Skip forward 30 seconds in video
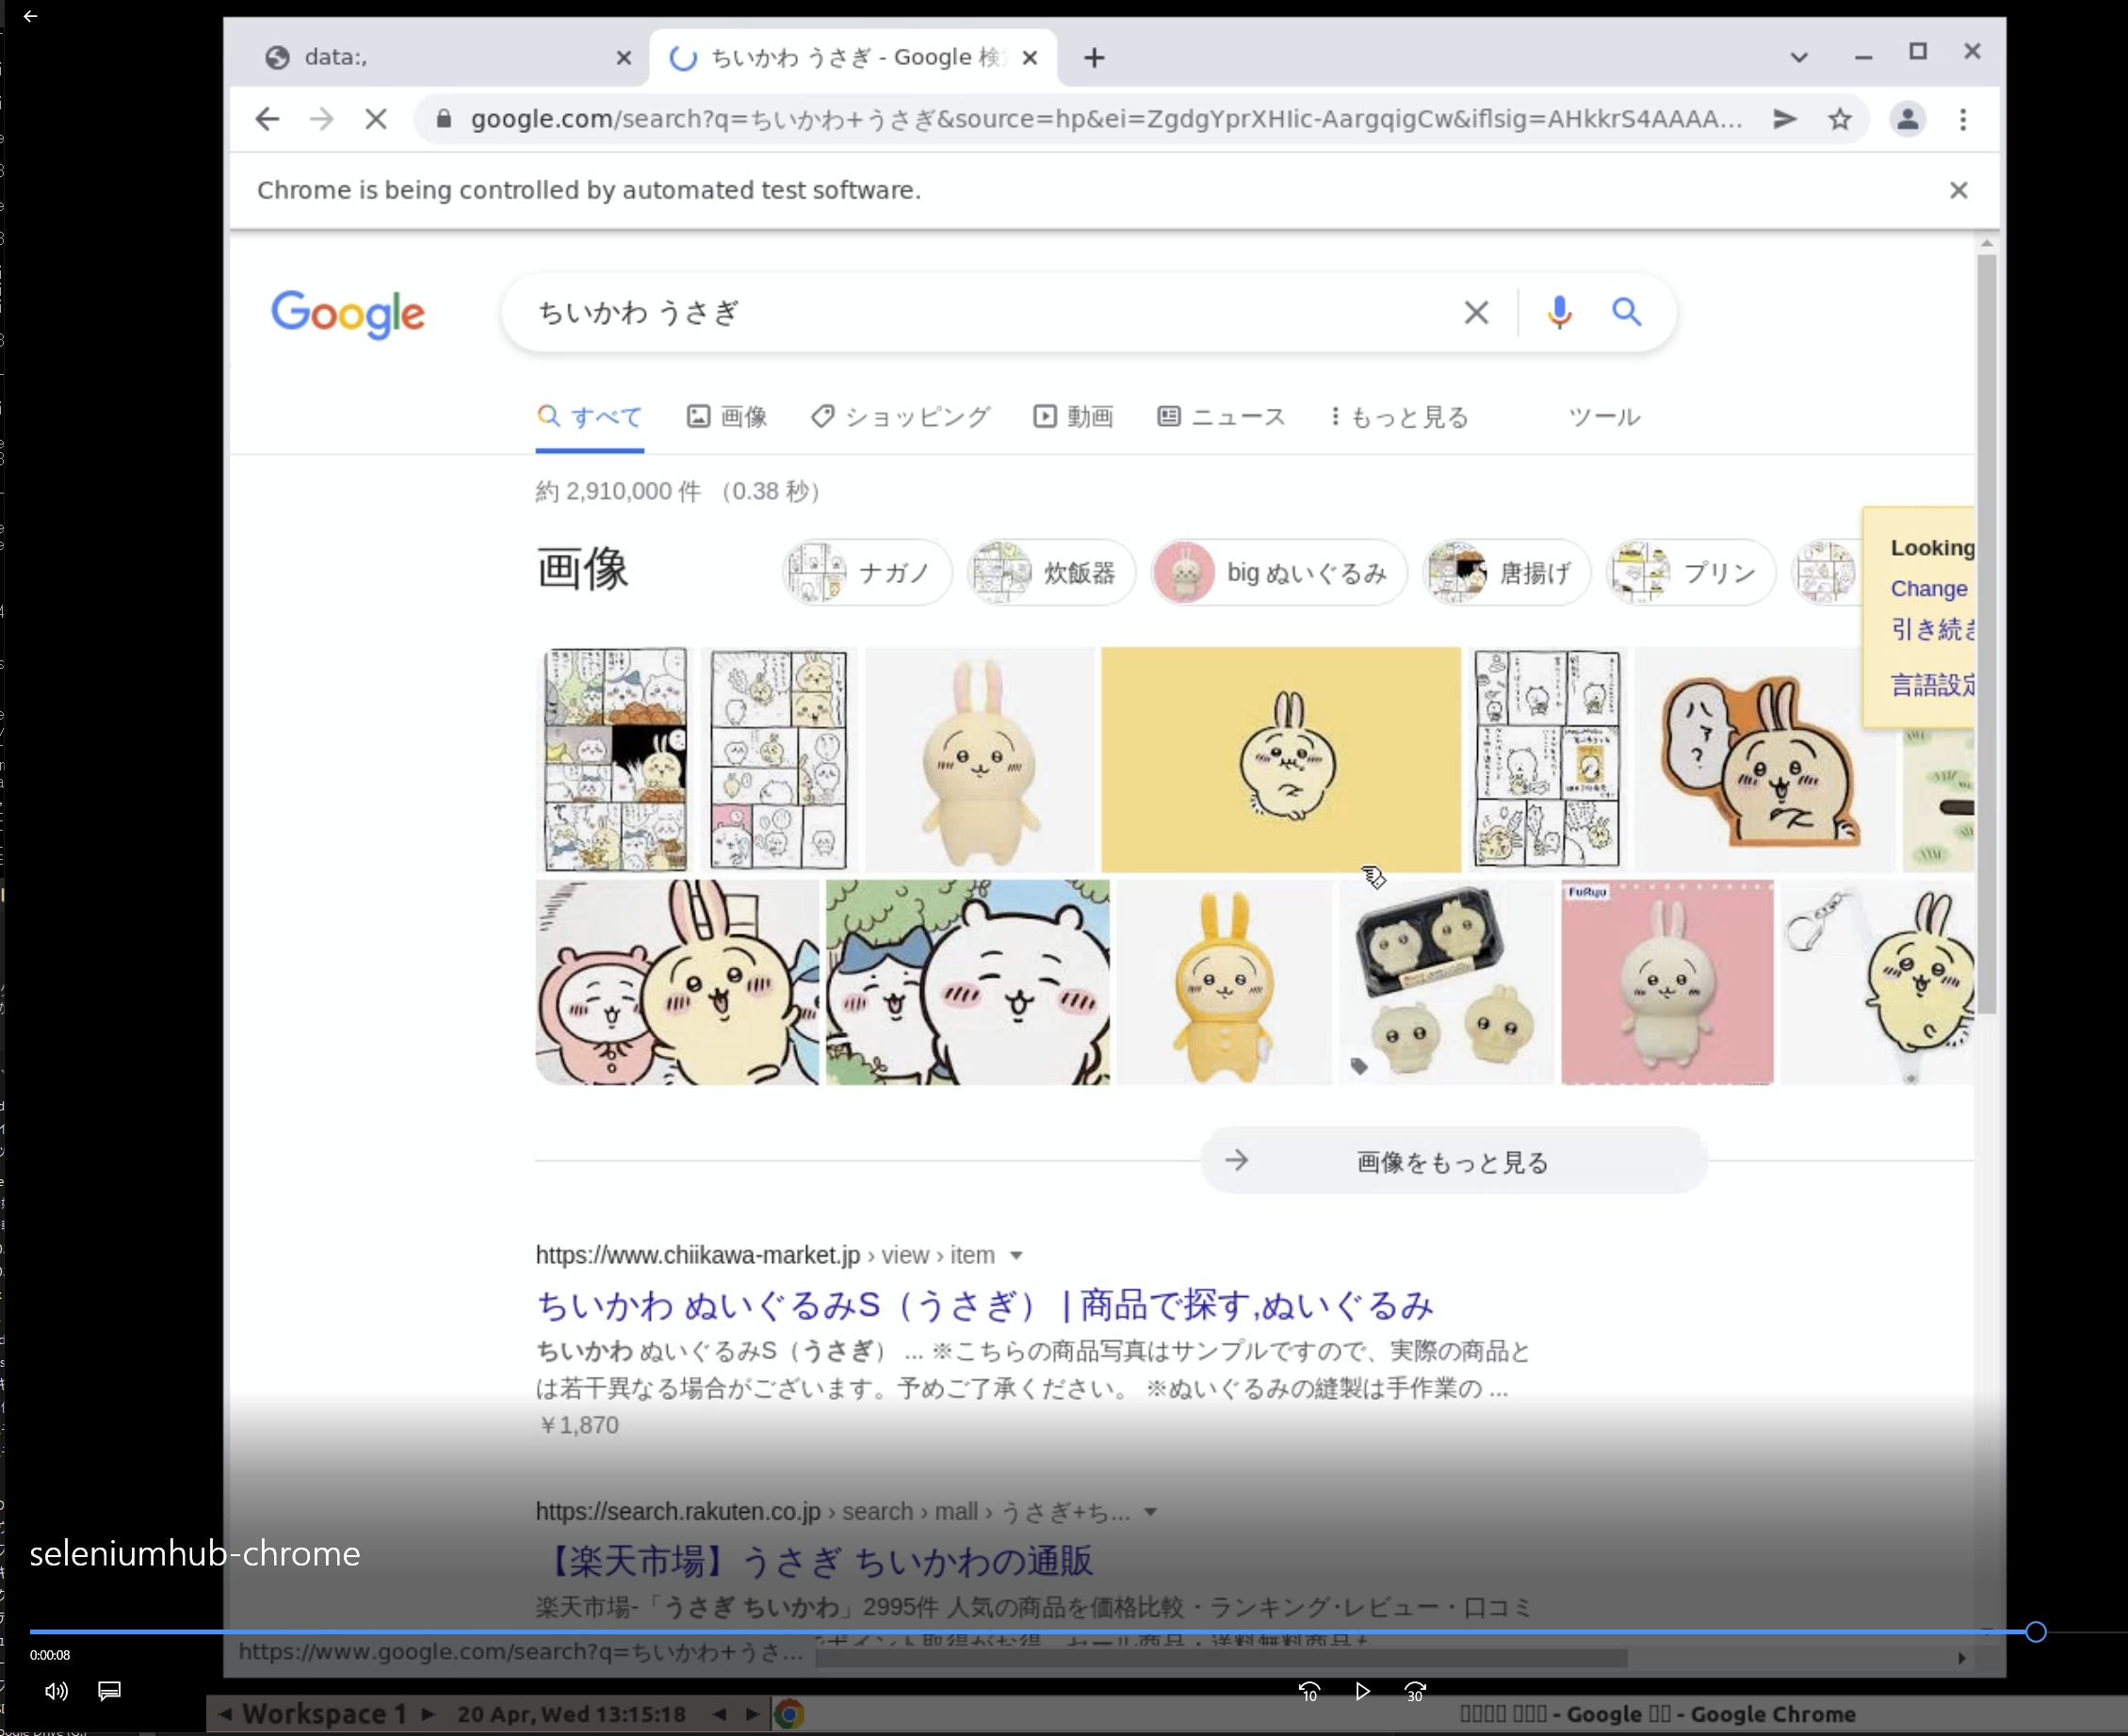 tap(1414, 1691)
